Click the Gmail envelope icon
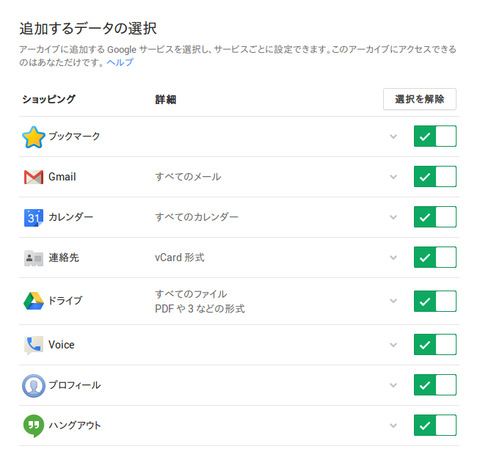 (33, 177)
